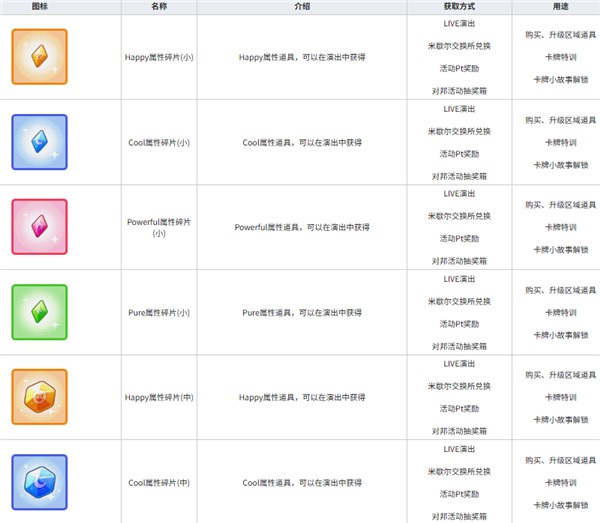Click the small blue Cool shard icon

pos(39,142)
